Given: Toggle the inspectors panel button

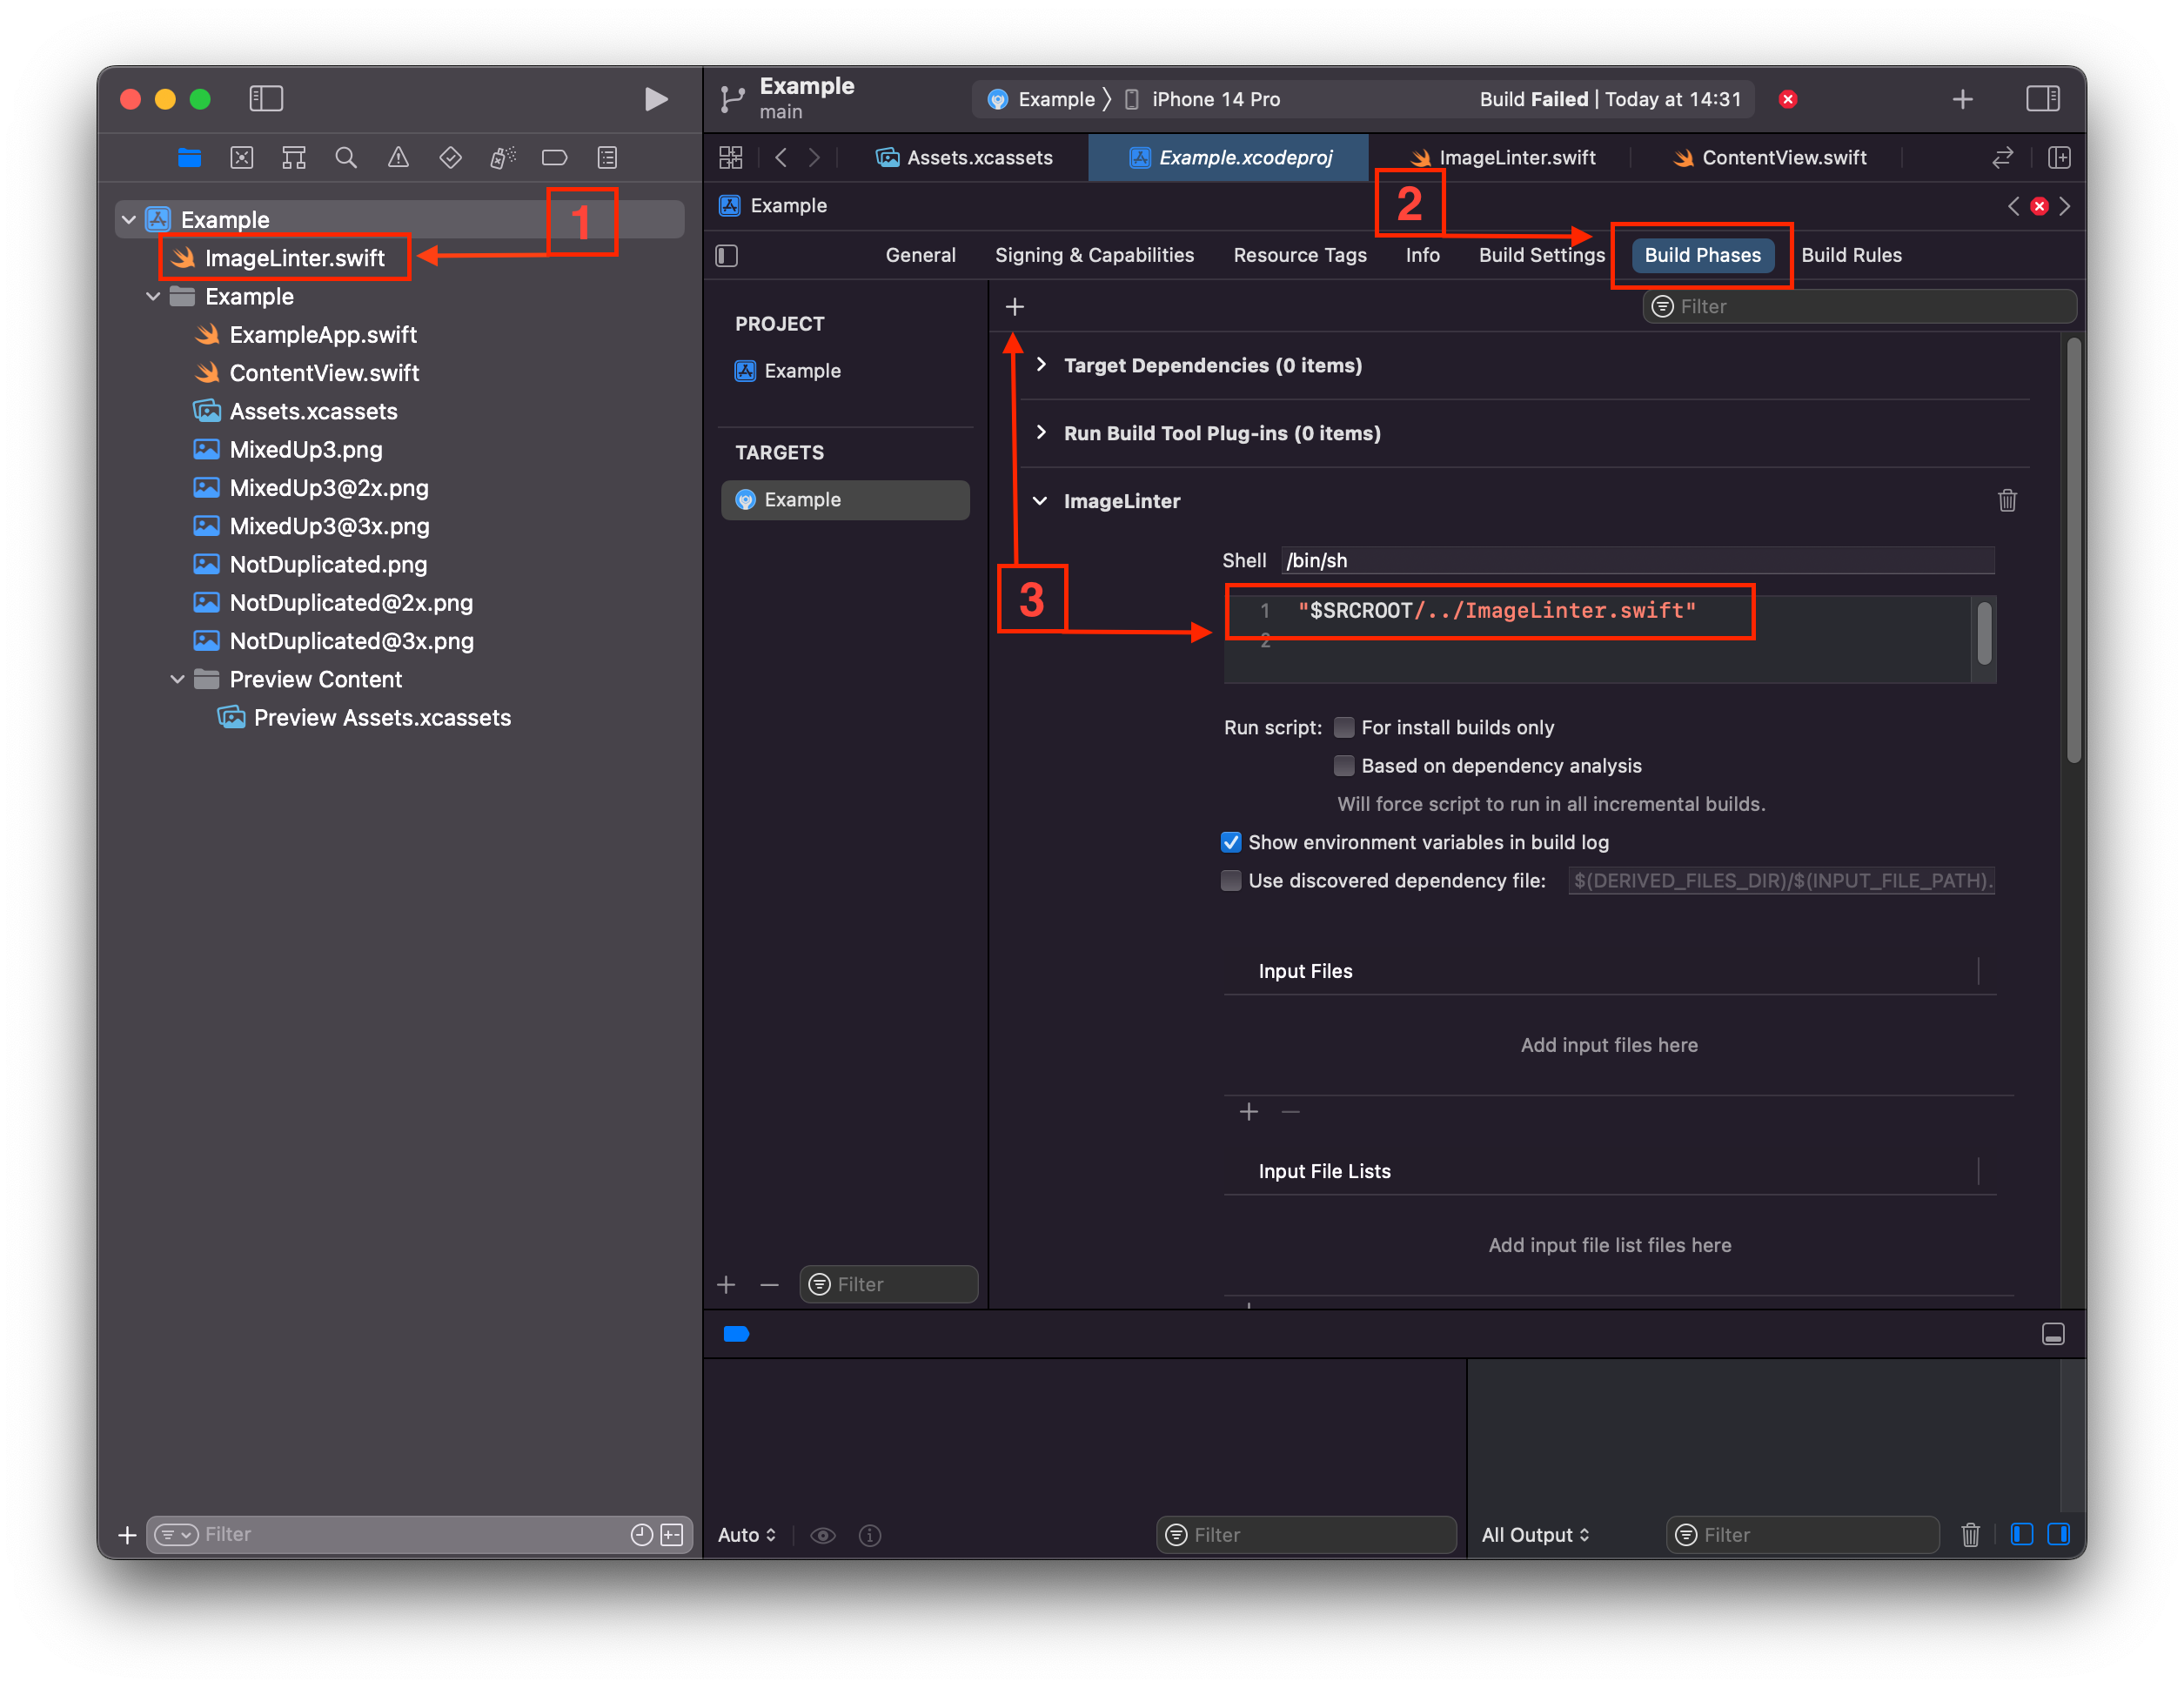Looking at the screenshot, I should click(x=2042, y=98).
